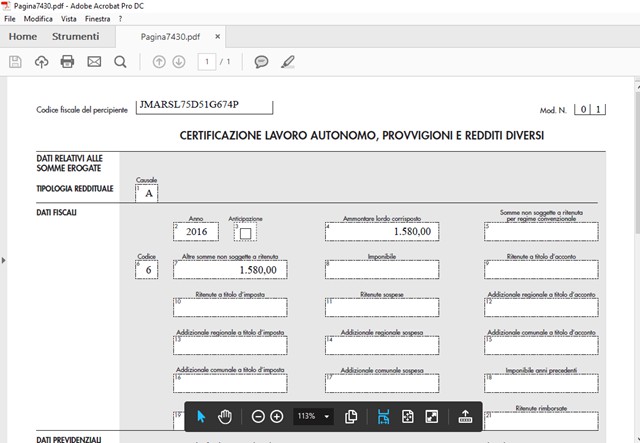Click the upload to cloud icon

coord(41,62)
